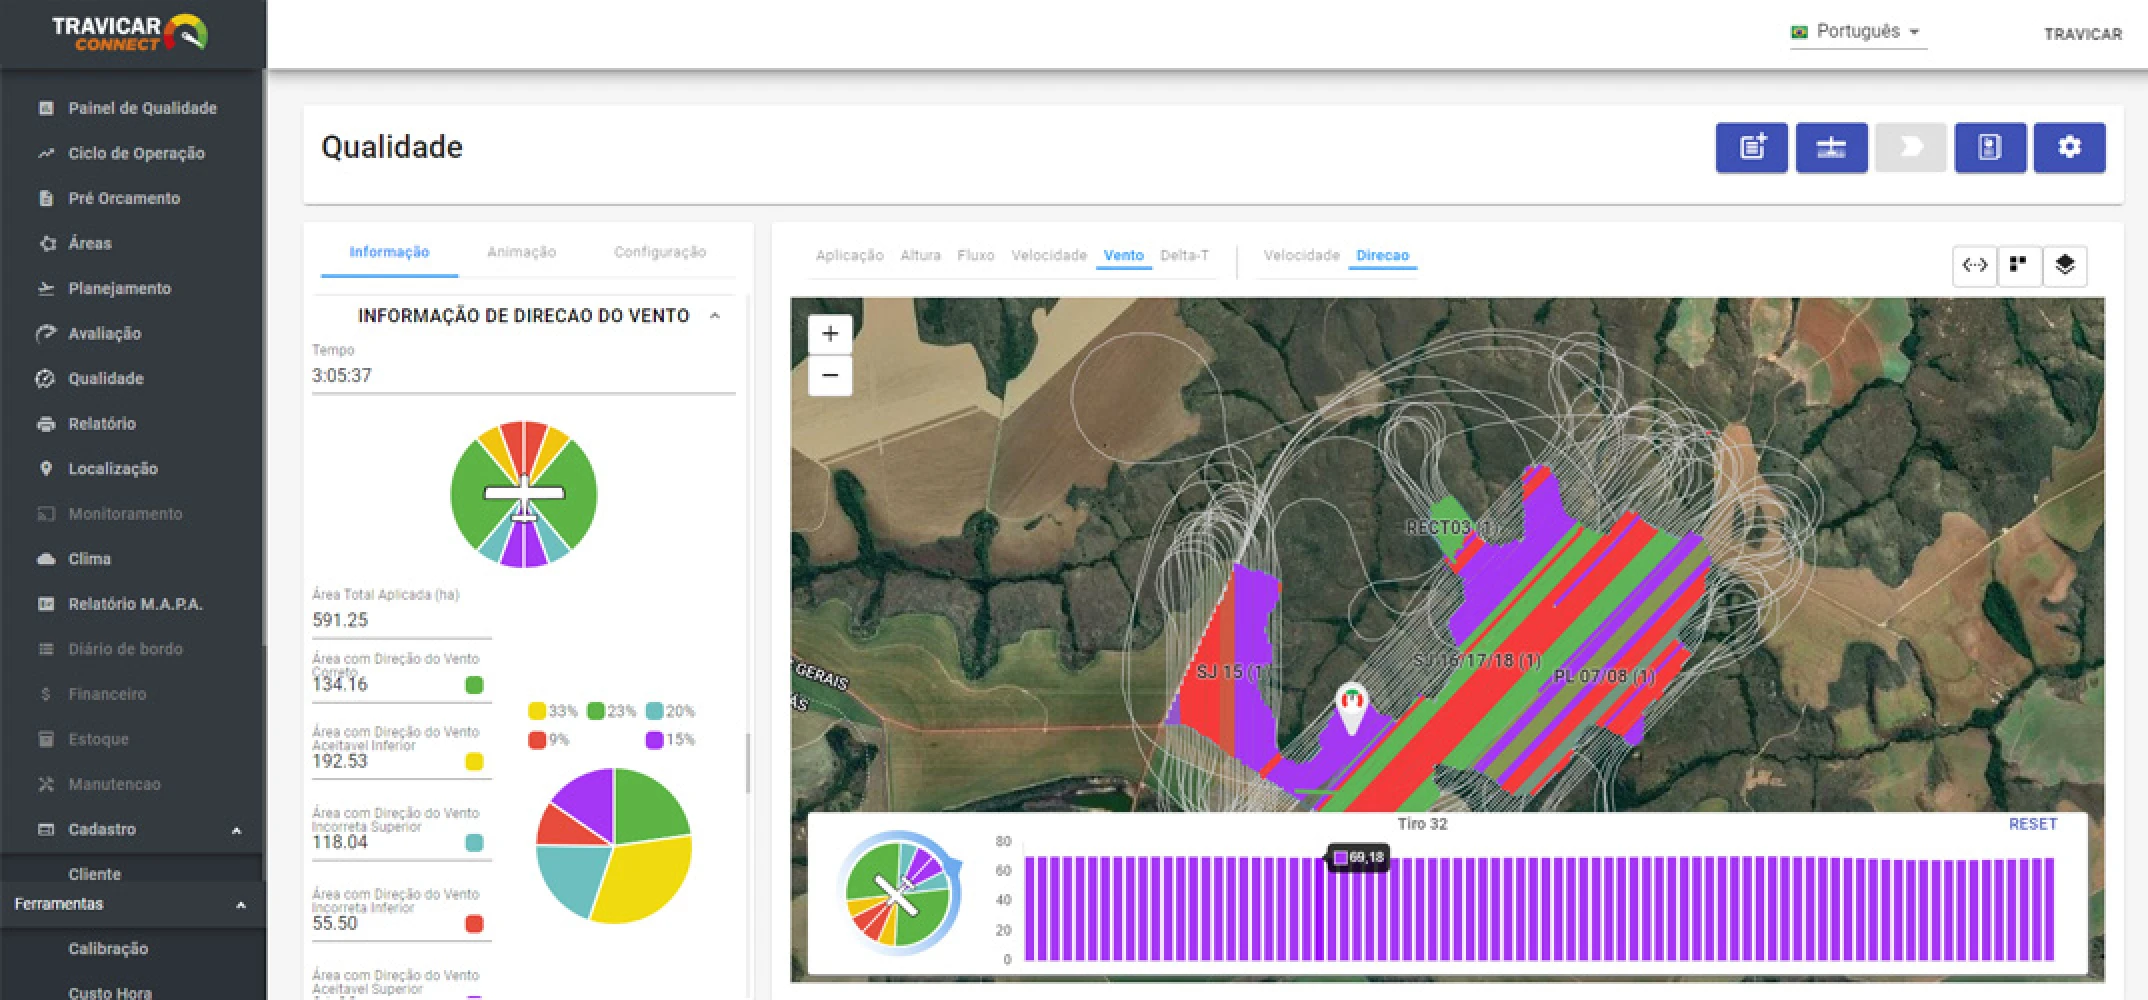Zoom out the map with minus button
The width and height of the screenshot is (2148, 1000).
click(x=830, y=376)
